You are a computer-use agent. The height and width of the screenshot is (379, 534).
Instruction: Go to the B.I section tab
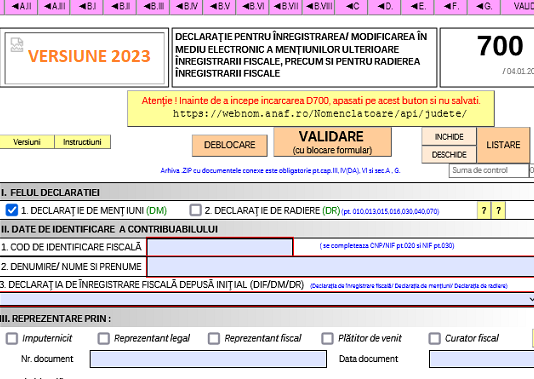coord(87,6)
